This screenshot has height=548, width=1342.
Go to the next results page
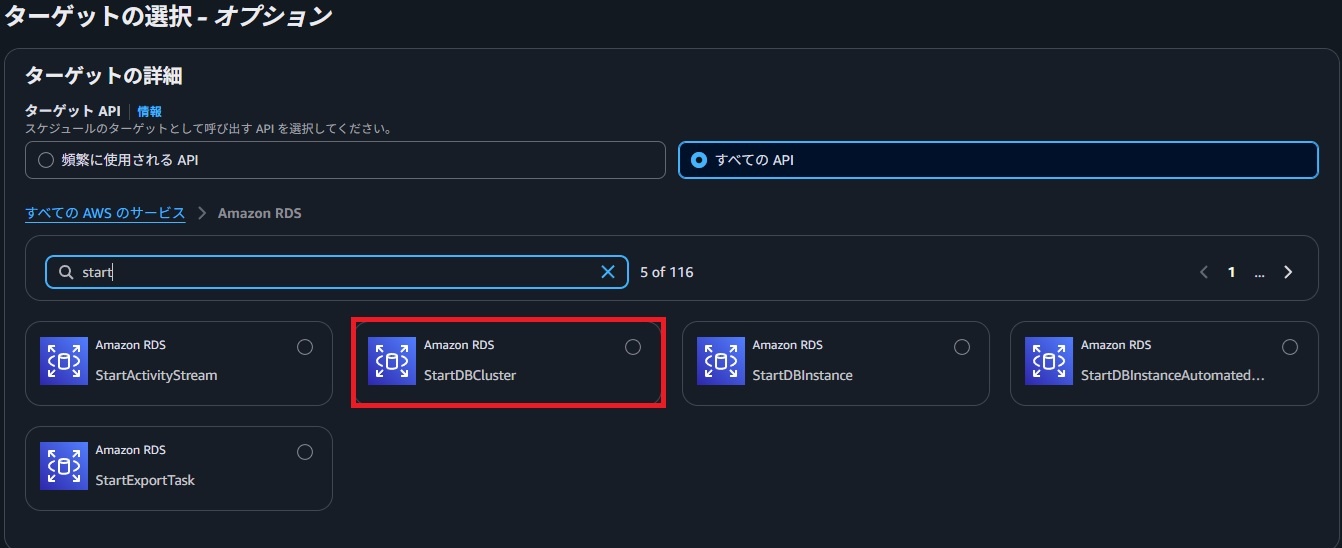(1288, 272)
